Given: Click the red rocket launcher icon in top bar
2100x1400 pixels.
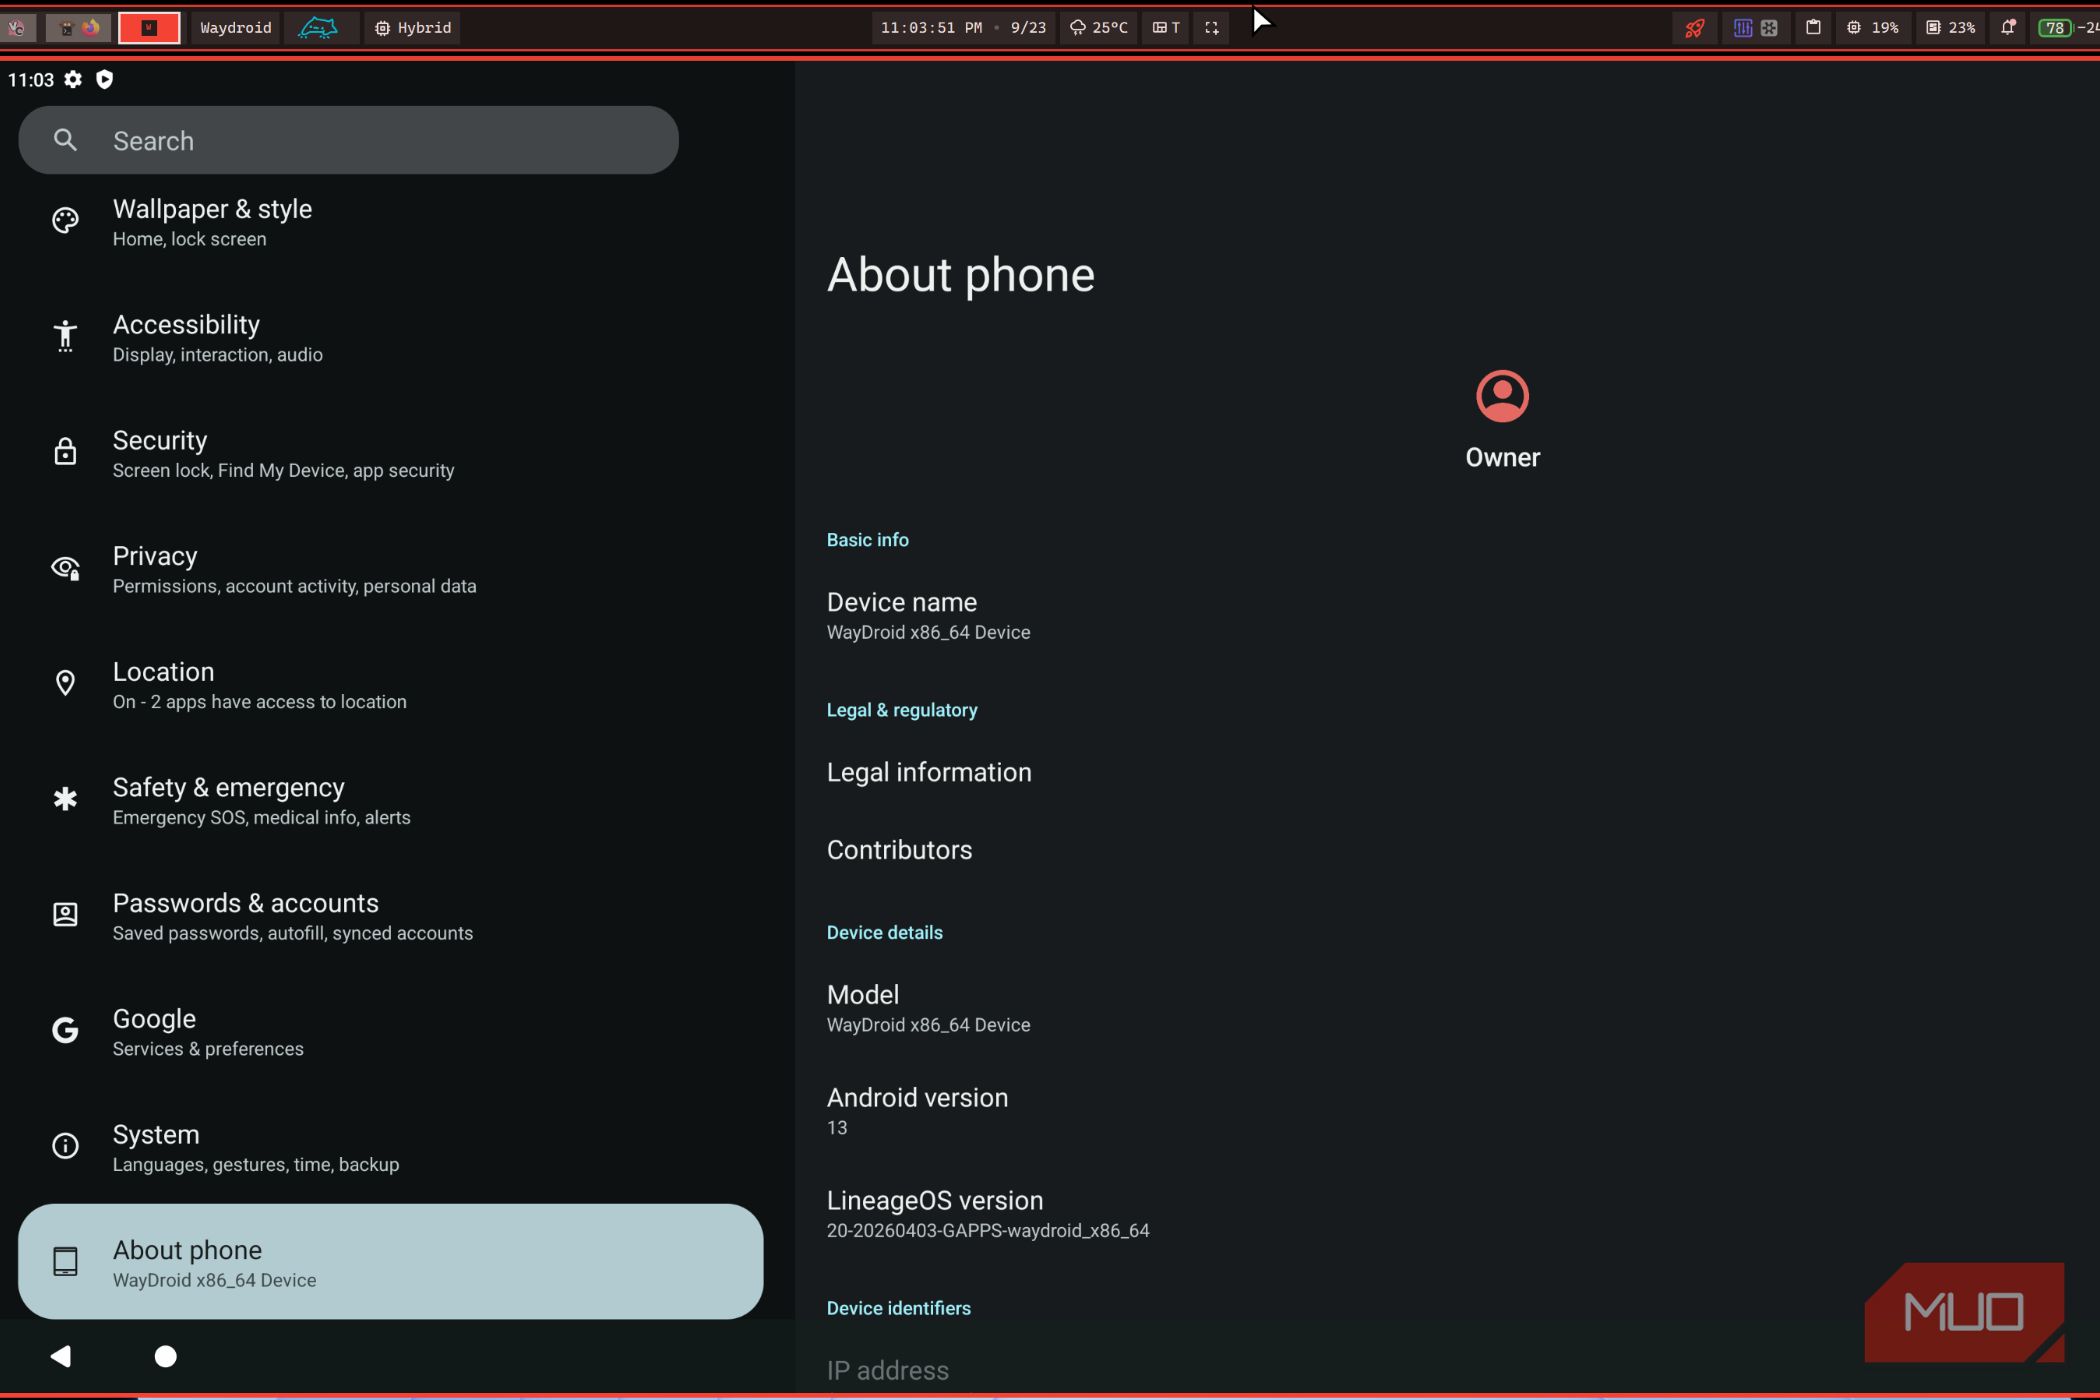Looking at the screenshot, I should pyautogui.click(x=1694, y=28).
